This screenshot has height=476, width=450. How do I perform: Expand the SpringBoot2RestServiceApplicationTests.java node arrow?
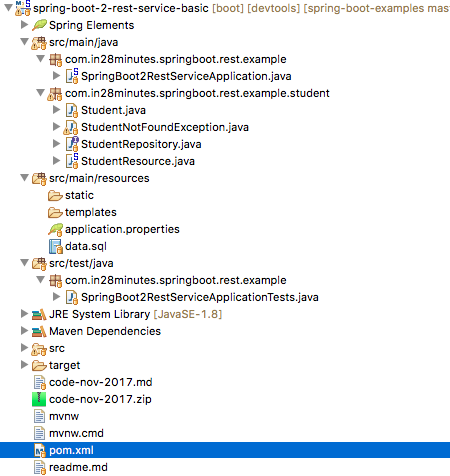pos(56,297)
